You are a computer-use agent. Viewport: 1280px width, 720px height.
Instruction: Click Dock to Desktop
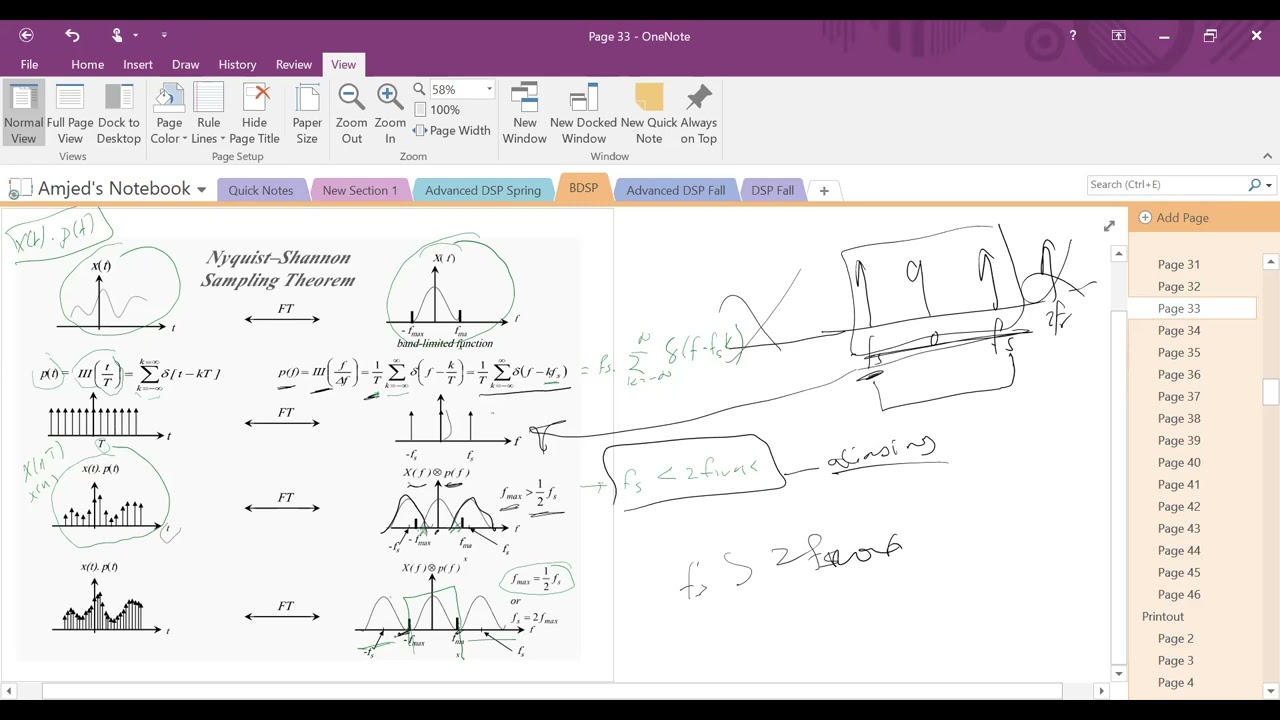[119, 114]
